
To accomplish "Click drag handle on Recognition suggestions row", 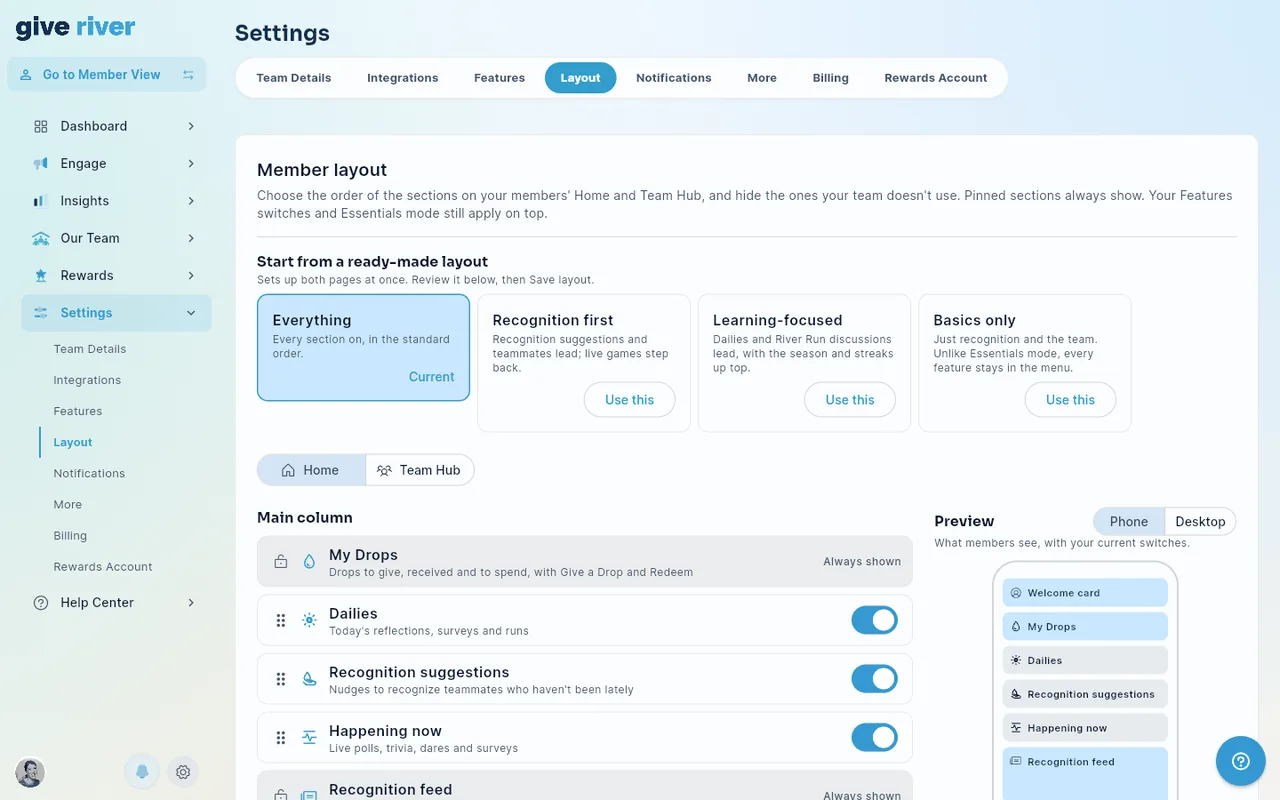I will pos(281,680).
